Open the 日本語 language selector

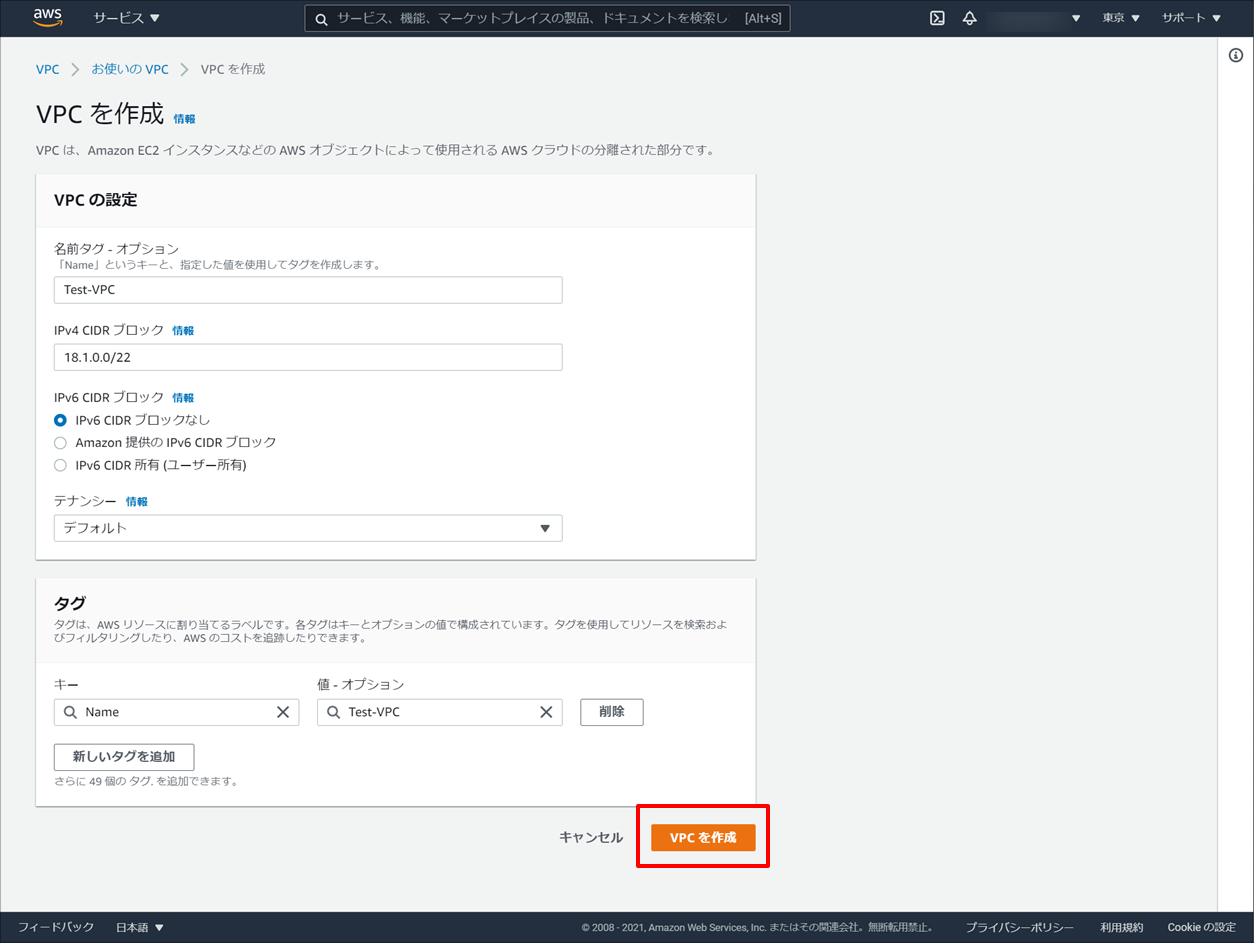(140, 927)
